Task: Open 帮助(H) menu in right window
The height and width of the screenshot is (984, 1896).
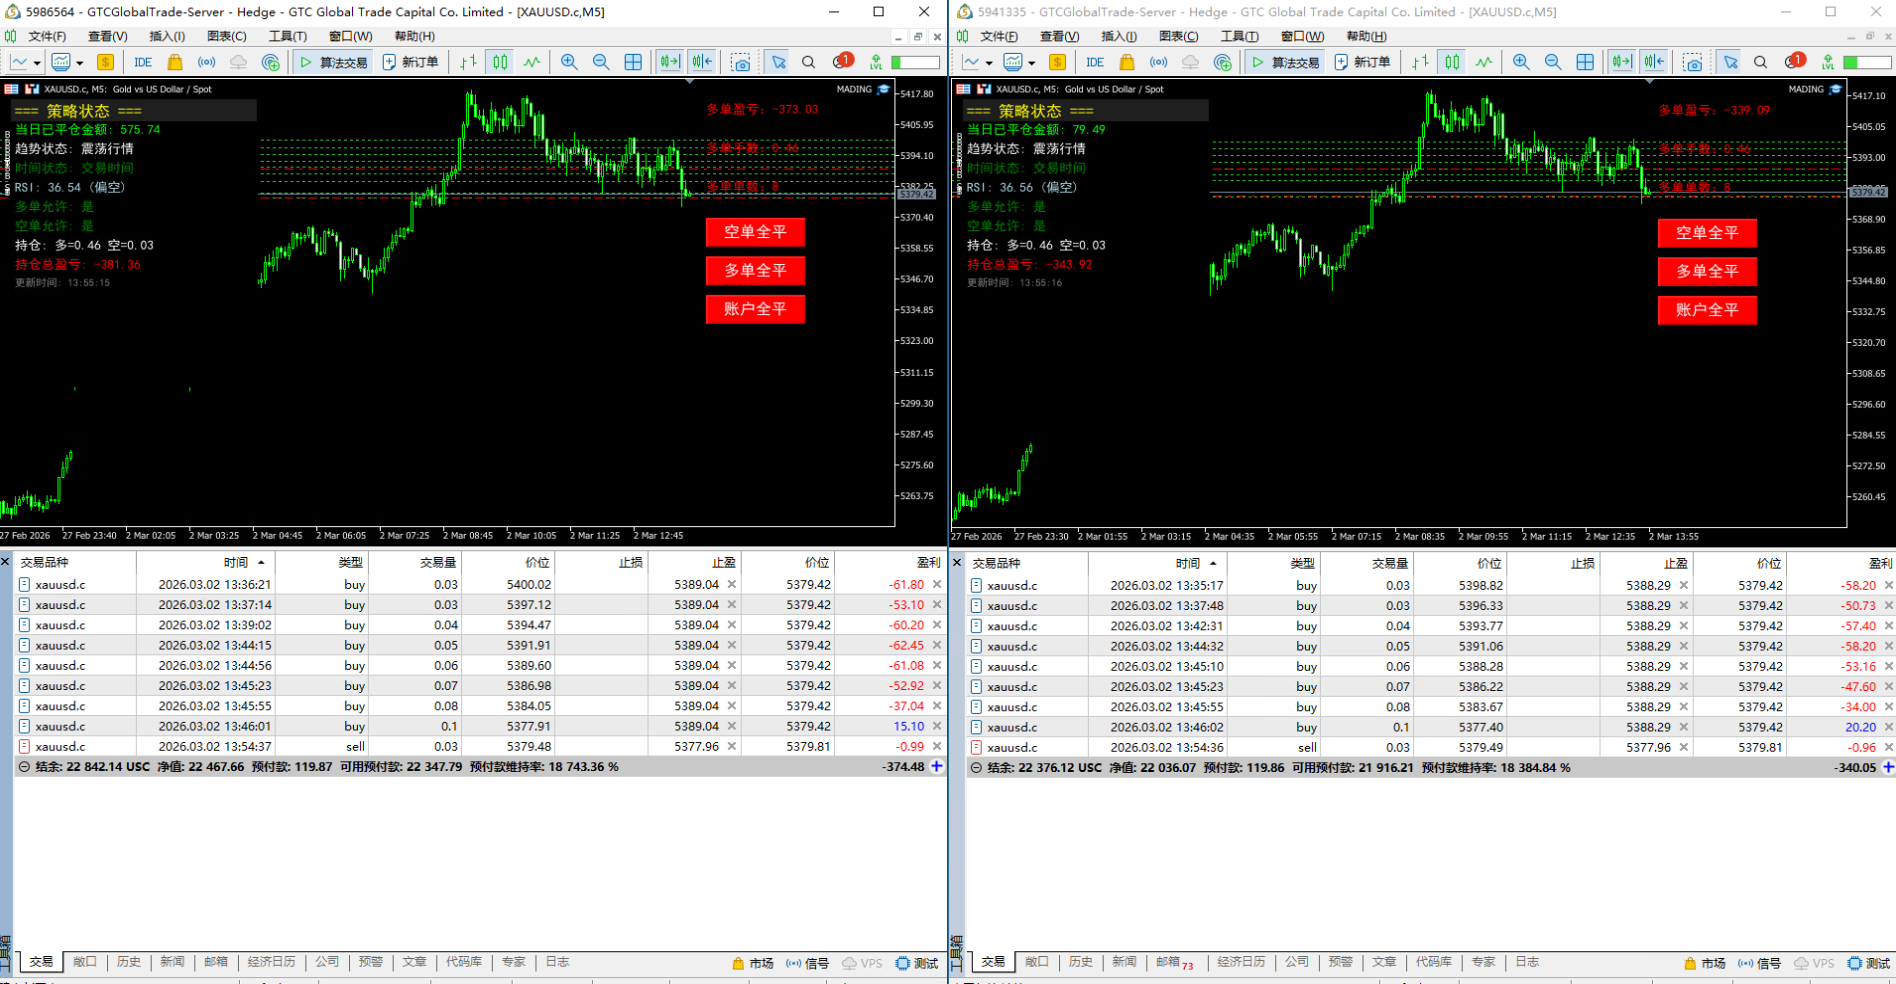Action: 1366,36
